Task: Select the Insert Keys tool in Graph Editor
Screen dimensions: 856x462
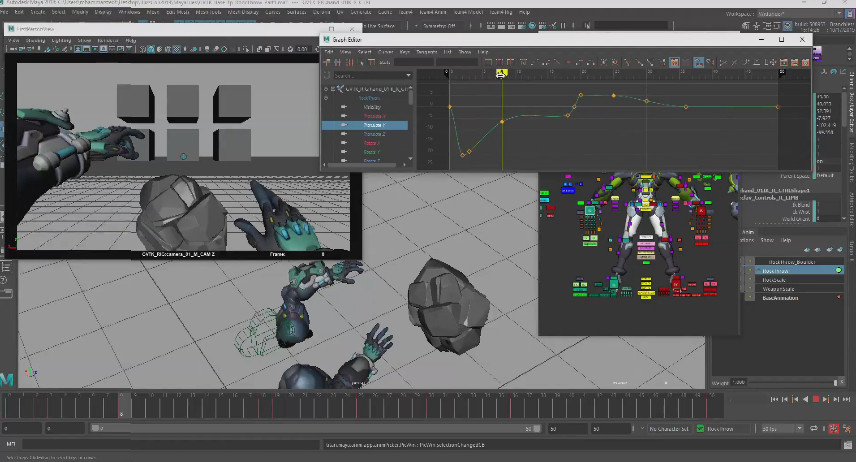Action: 337,62
